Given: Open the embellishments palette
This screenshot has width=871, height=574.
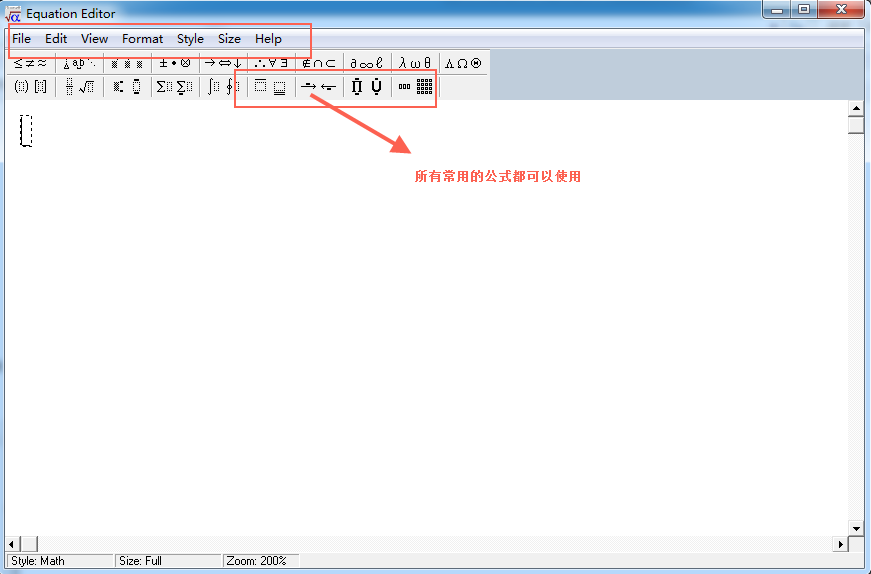Looking at the screenshot, I should [x=127, y=63].
